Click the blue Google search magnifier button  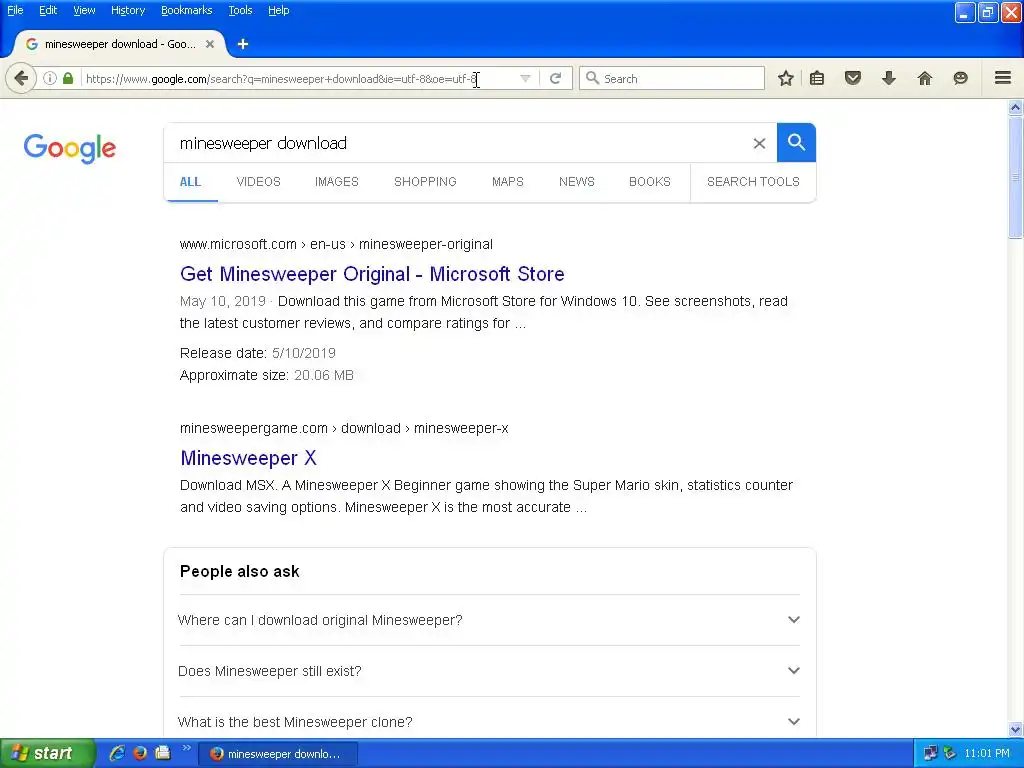pyautogui.click(x=796, y=142)
